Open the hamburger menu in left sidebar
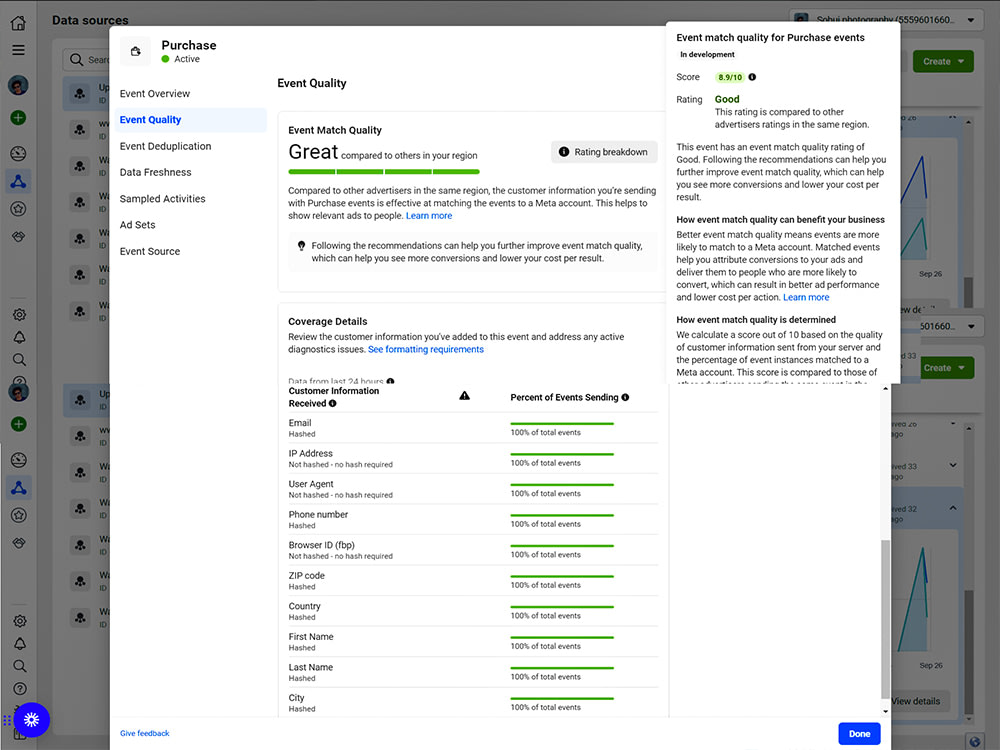 click(x=18, y=50)
